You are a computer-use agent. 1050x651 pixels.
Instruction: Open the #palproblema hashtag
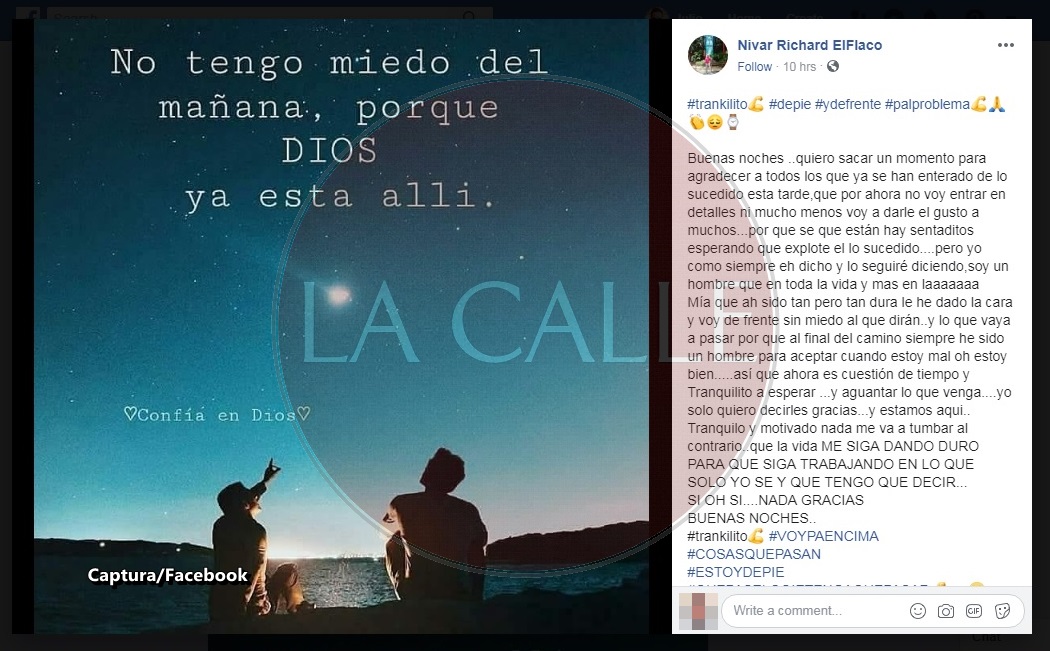pyautogui.click(x=927, y=104)
